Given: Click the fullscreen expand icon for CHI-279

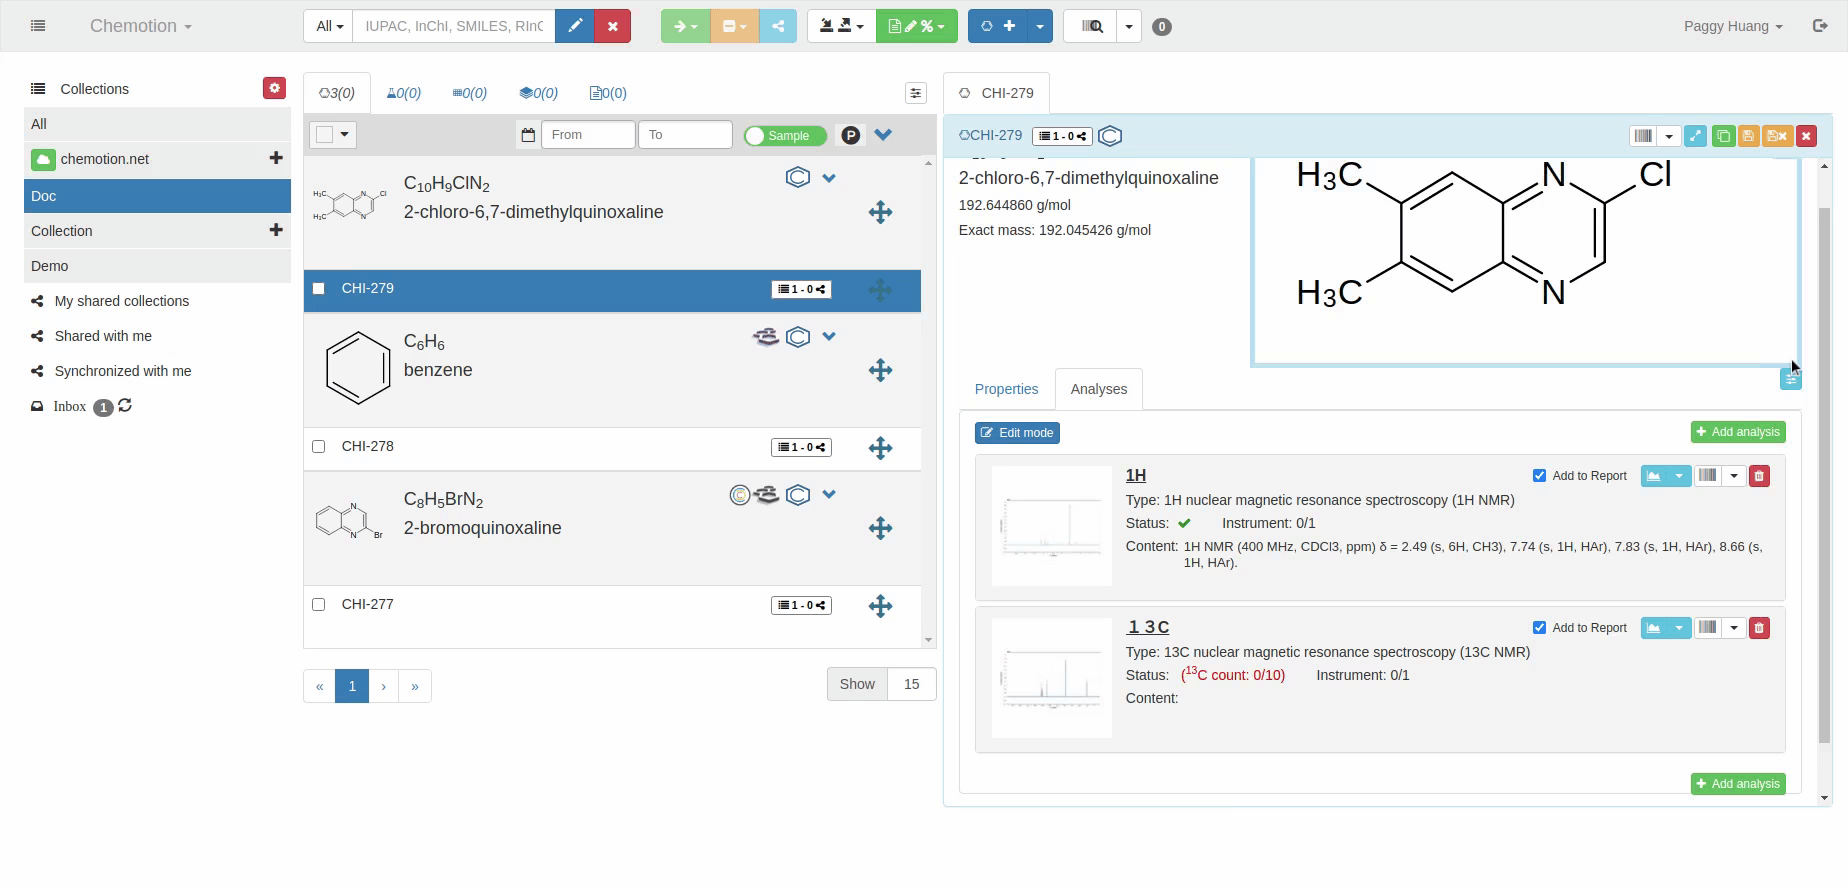Looking at the screenshot, I should [1695, 136].
